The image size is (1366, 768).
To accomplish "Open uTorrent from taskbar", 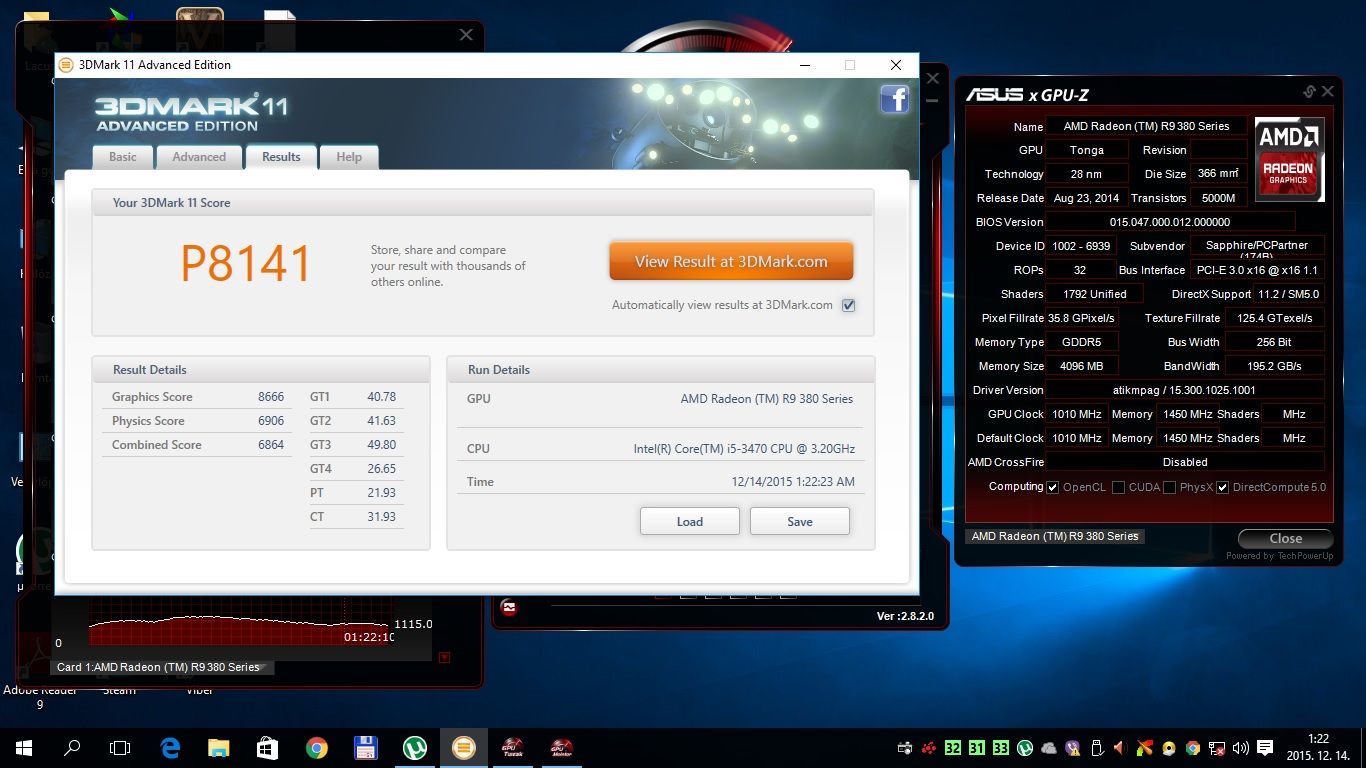I will click(x=414, y=747).
